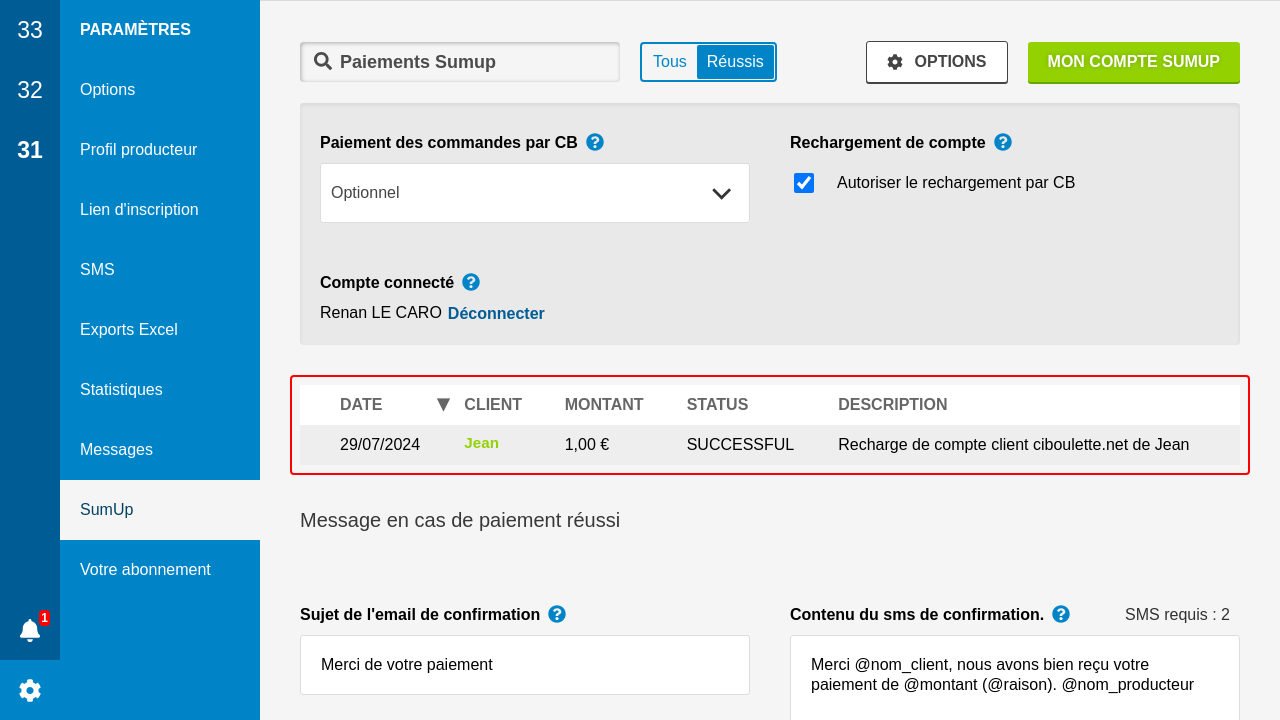Click help icon next to Sujet de l'email
Image resolution: width=1280 pixels, height=720 pixels.
(x=557, y=614)
